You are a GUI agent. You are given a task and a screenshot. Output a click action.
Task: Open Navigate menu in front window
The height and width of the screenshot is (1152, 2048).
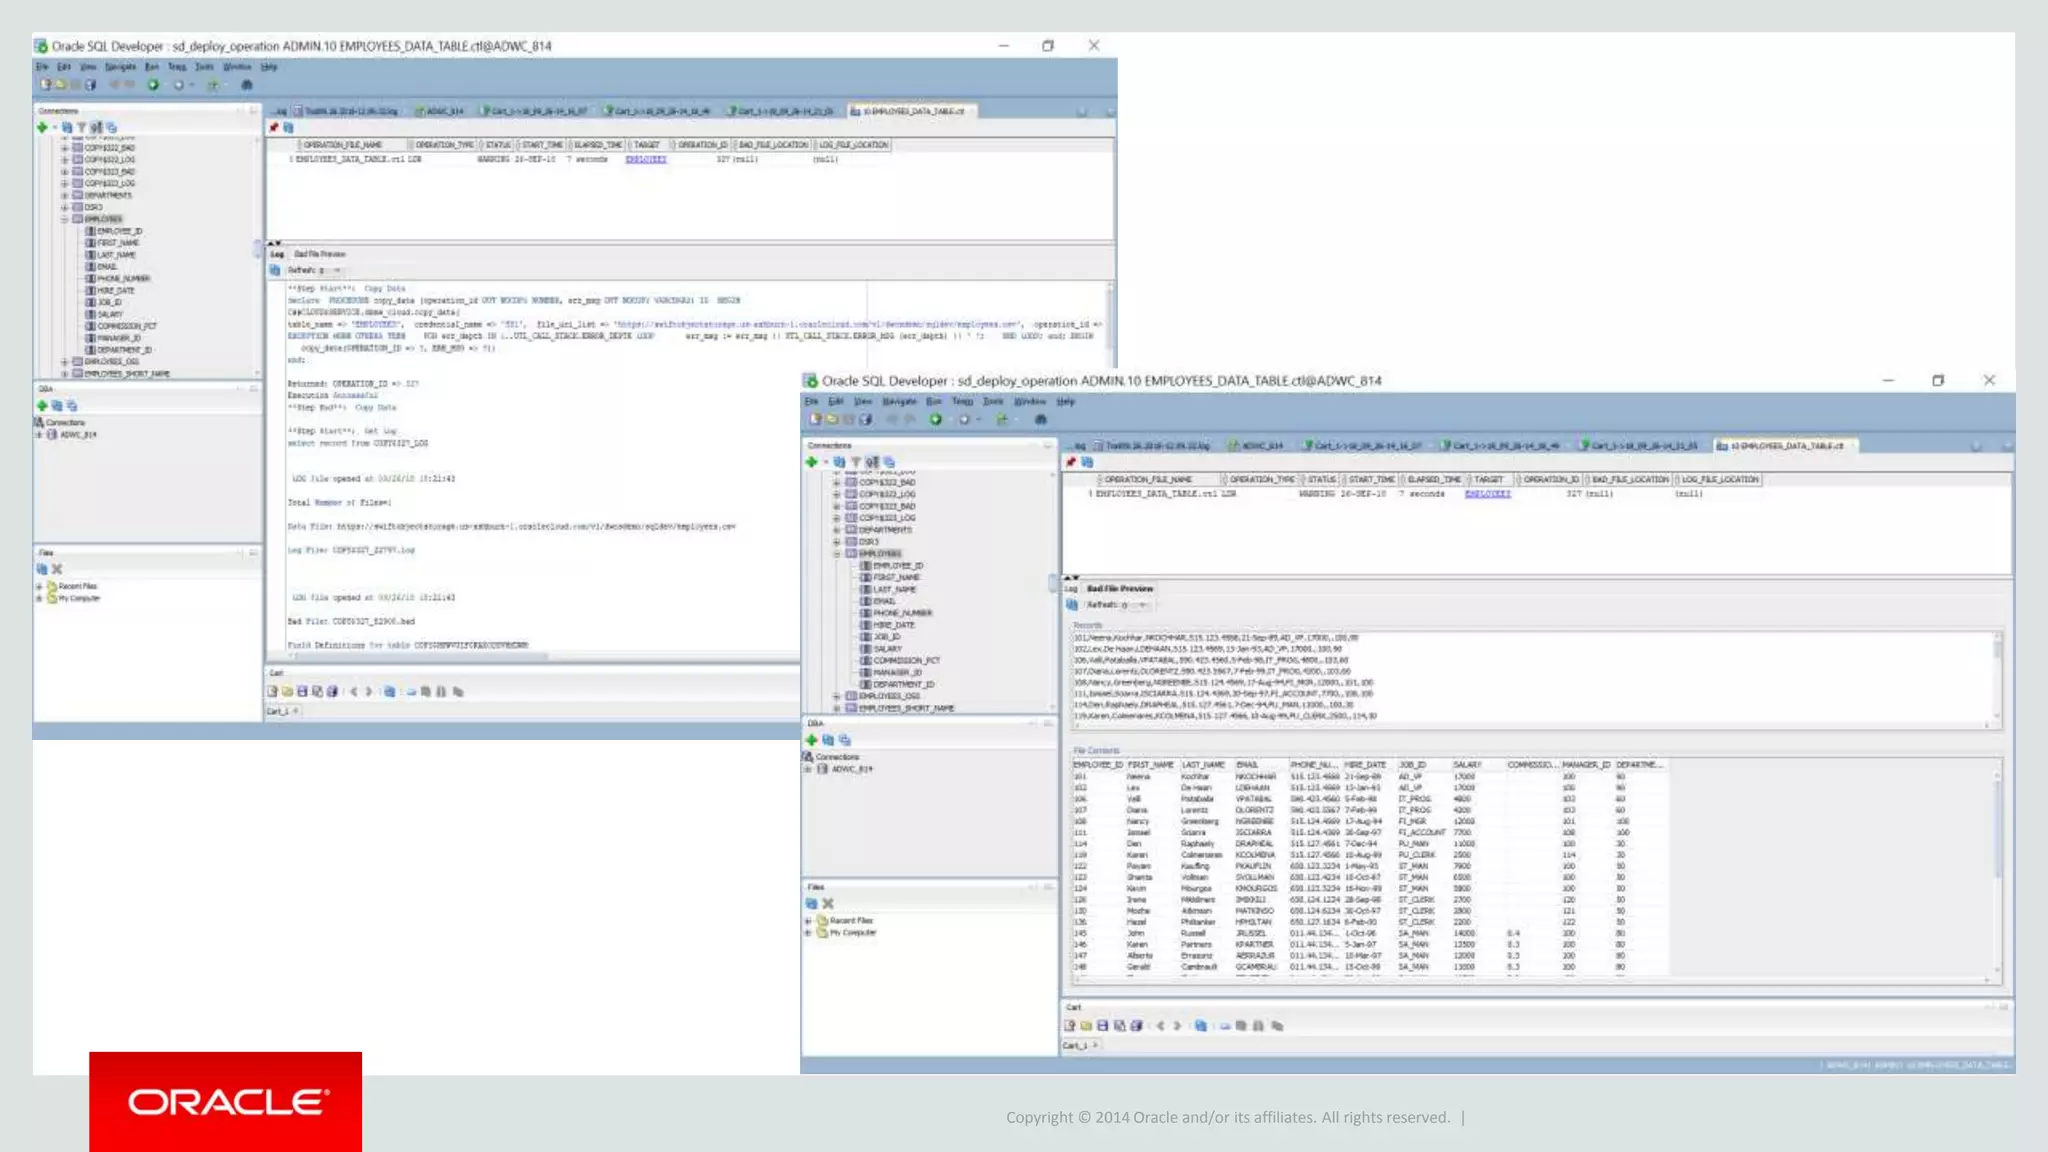click(899, 401)
